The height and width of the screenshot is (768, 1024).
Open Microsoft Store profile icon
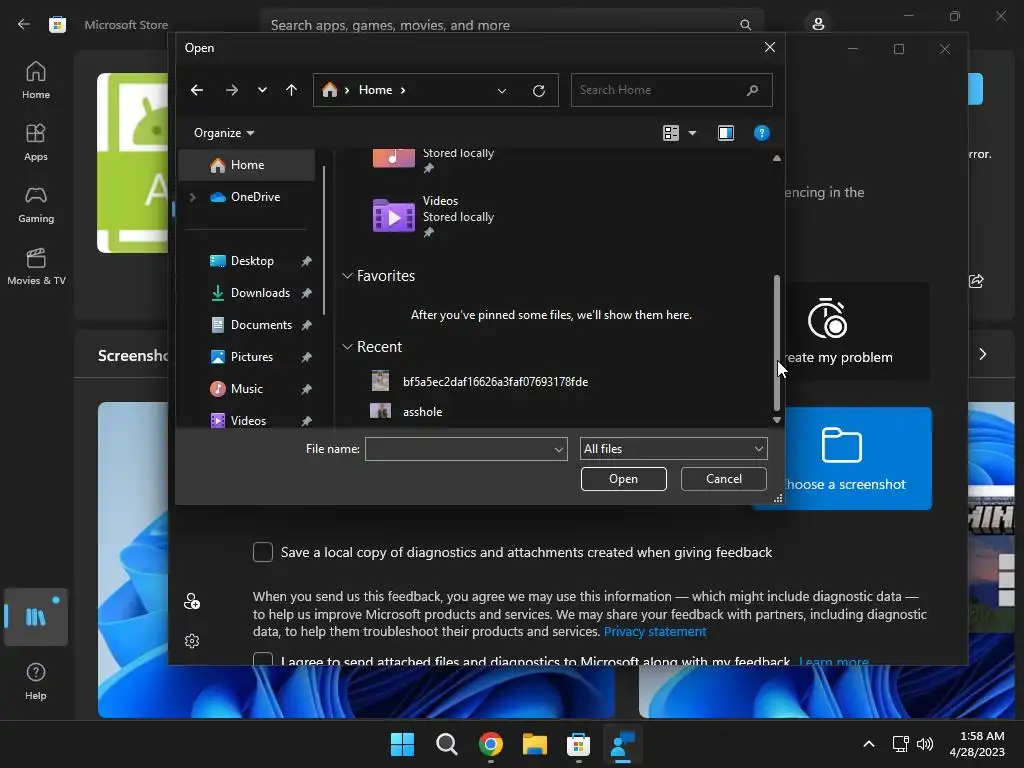[818, 24]
